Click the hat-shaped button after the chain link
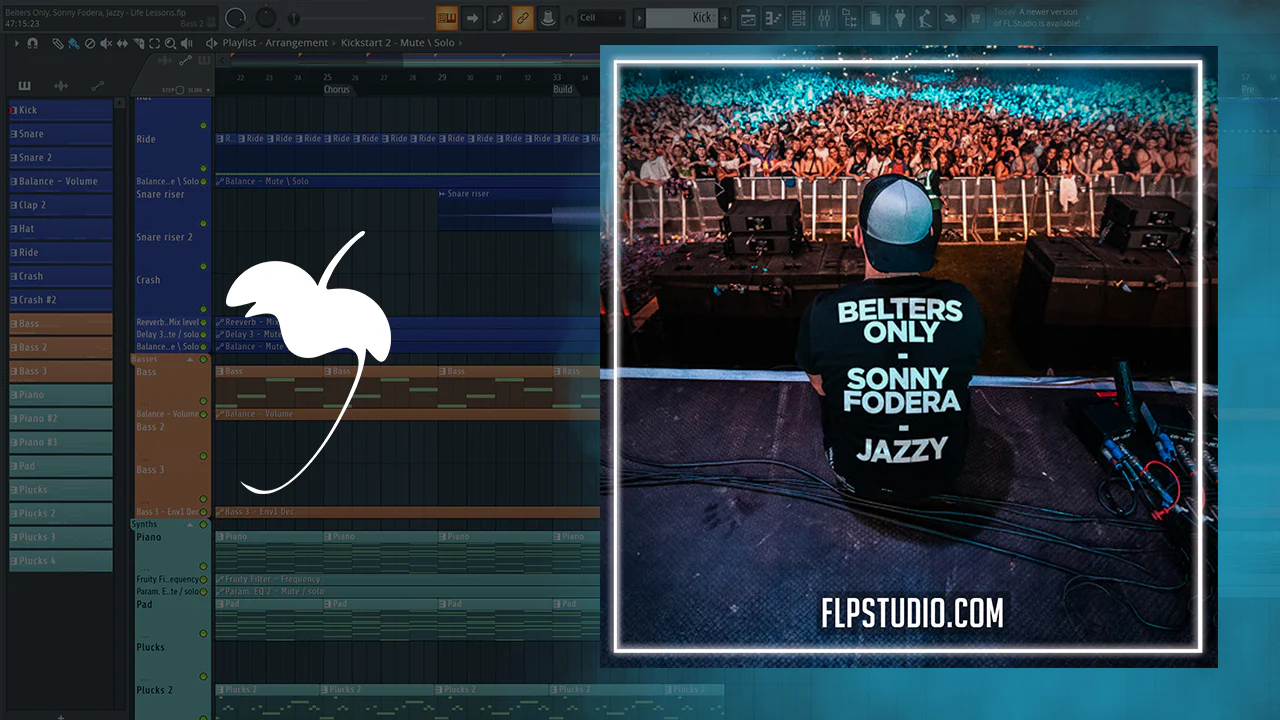The image size is (1280, 720). click(x=547, y=18)
